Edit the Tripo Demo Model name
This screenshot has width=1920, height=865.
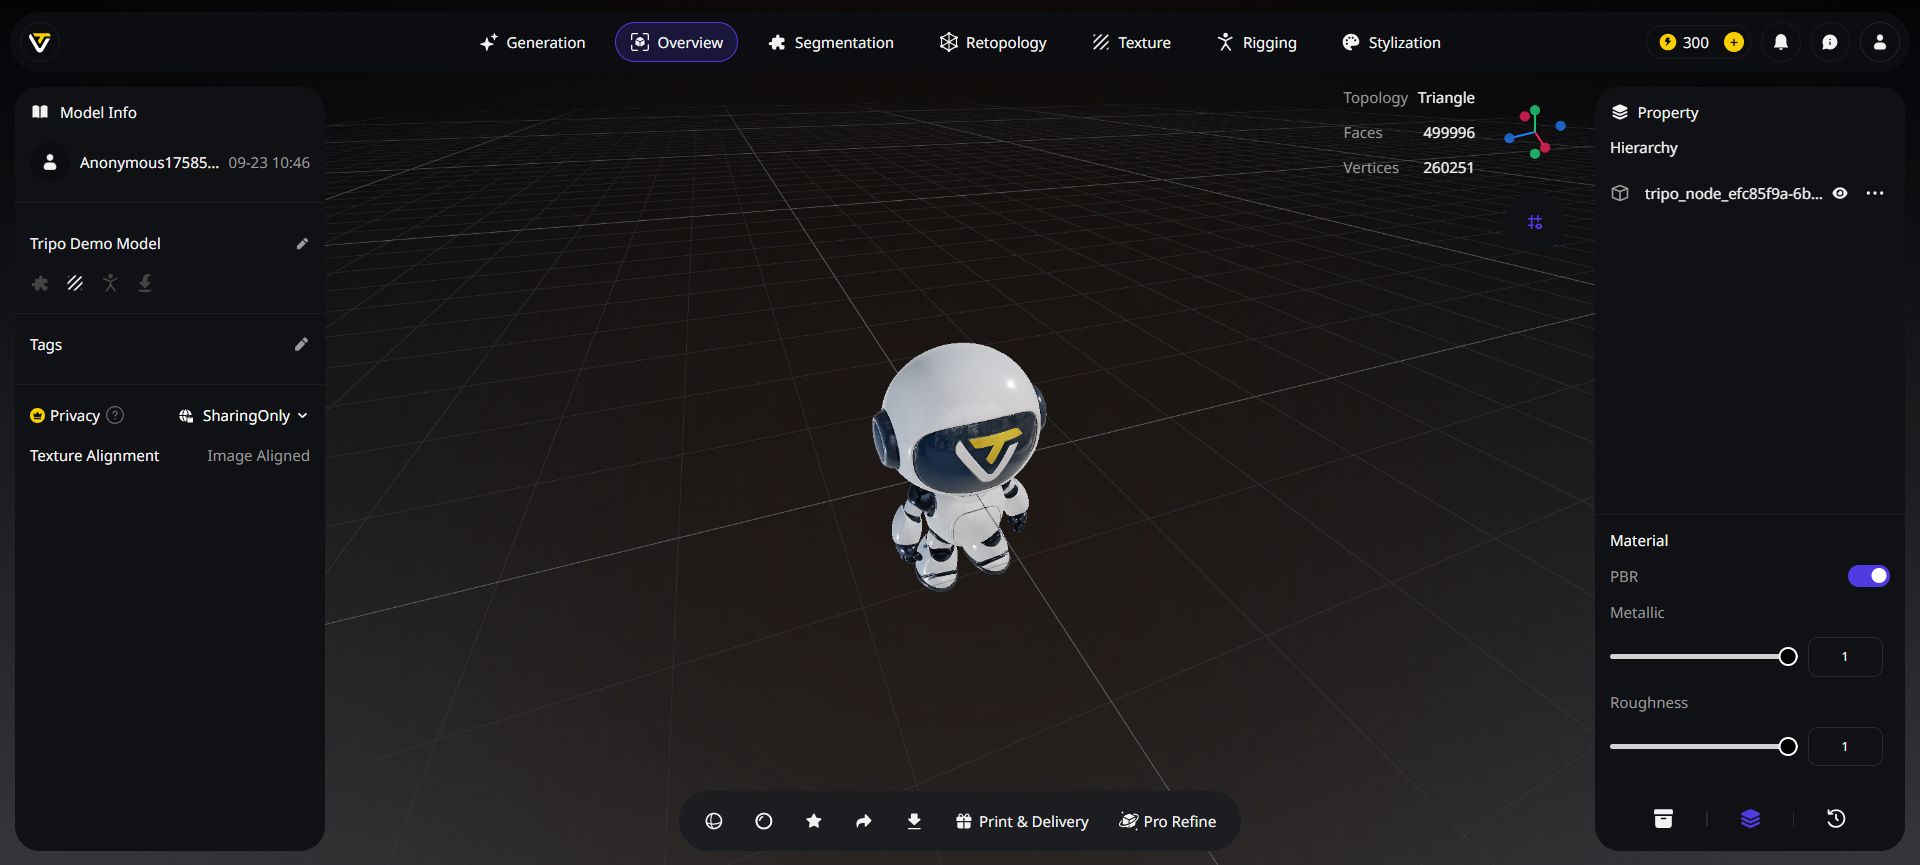pos(302,244)
